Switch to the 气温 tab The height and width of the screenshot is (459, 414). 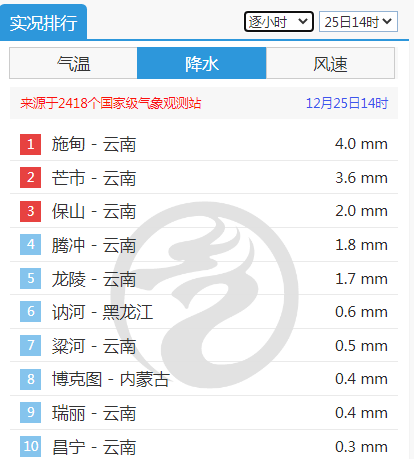click(73, 63)
